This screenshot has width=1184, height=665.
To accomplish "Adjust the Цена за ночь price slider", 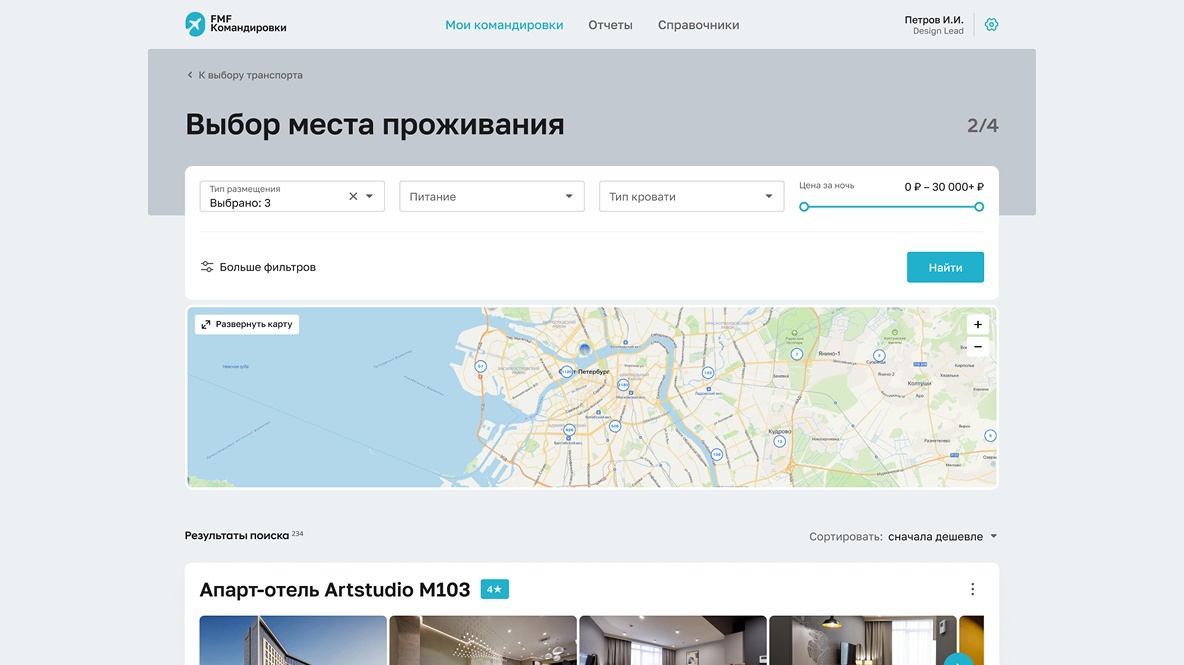I will [890, 207].
